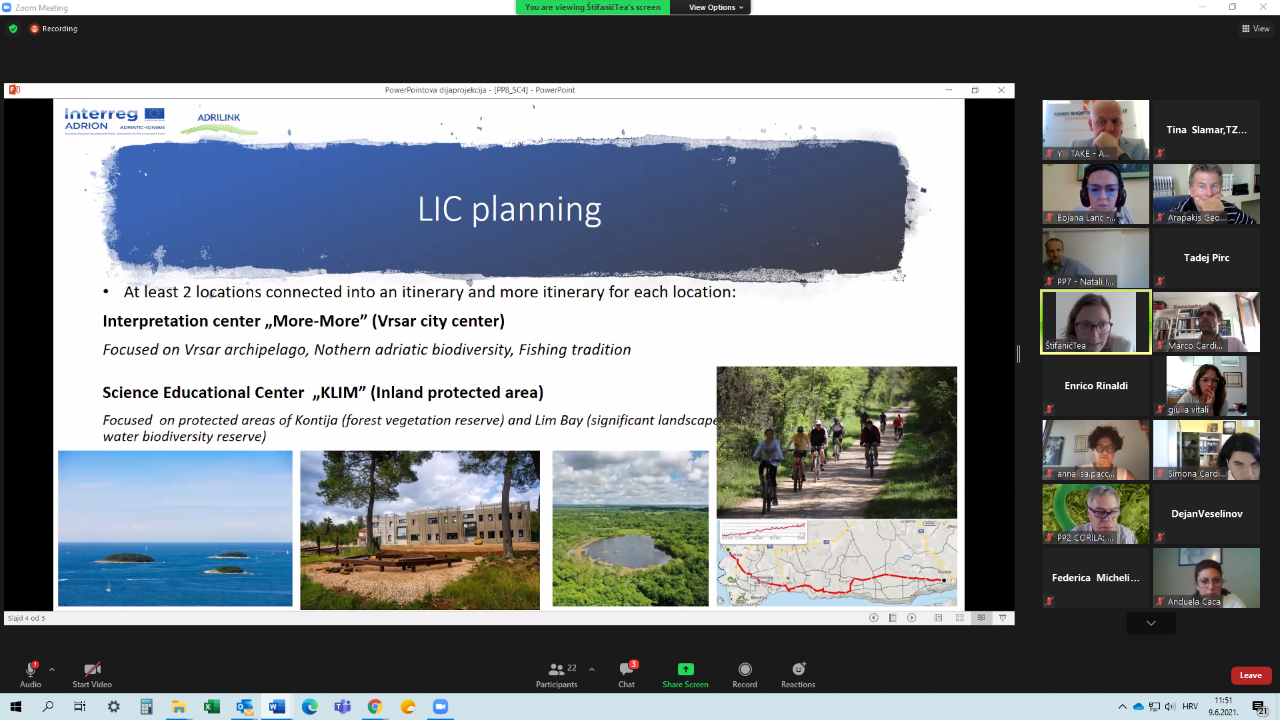
Task: Expand audio settings caret next to Audio
Action: [52, 669]
